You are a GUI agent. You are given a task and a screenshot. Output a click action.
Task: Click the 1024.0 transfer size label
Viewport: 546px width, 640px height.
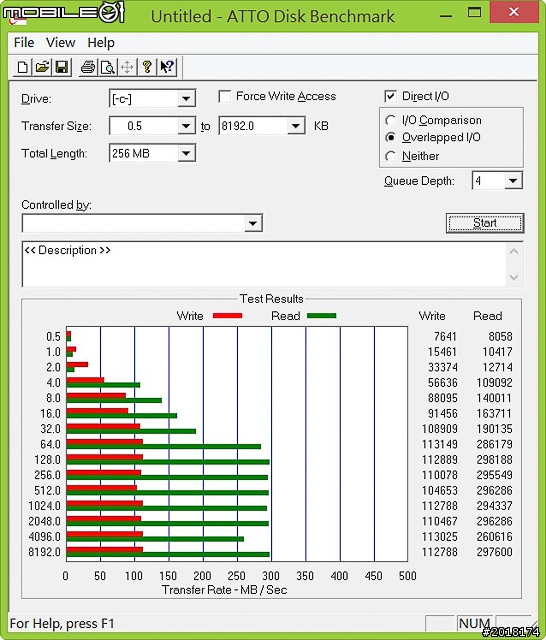pos(44,506)
